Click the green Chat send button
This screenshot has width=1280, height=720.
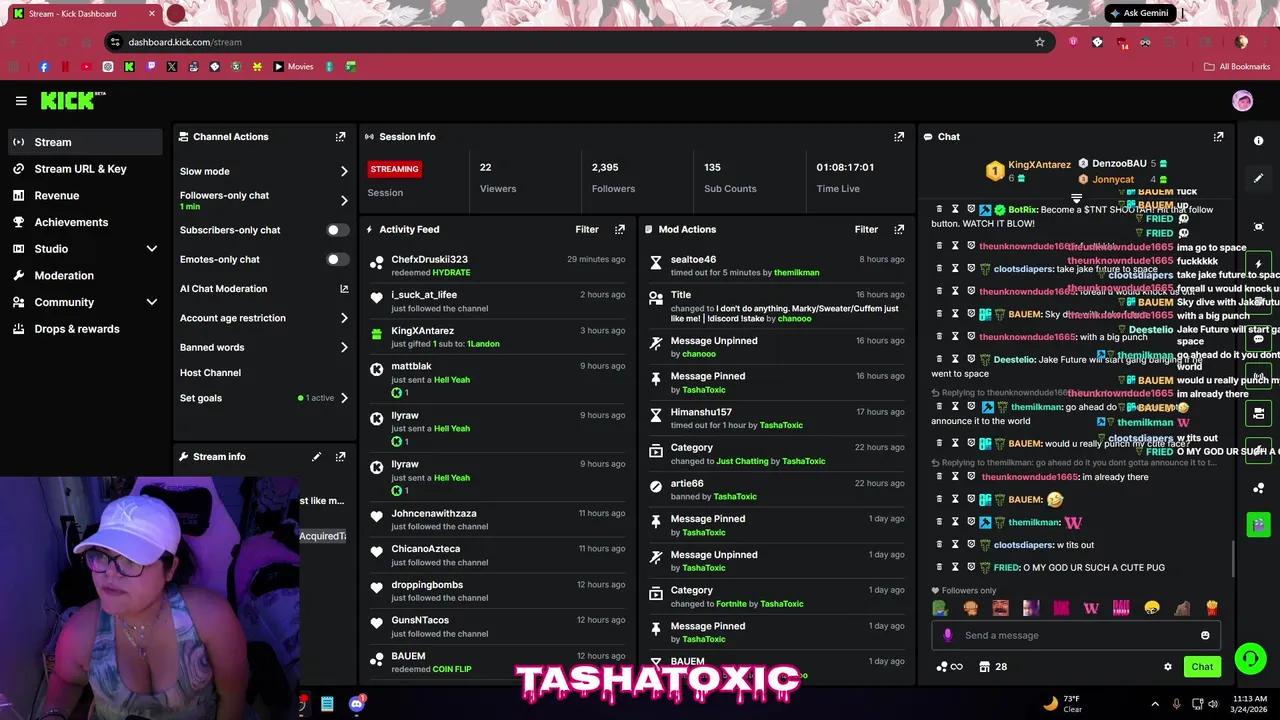click(1202, 667)
